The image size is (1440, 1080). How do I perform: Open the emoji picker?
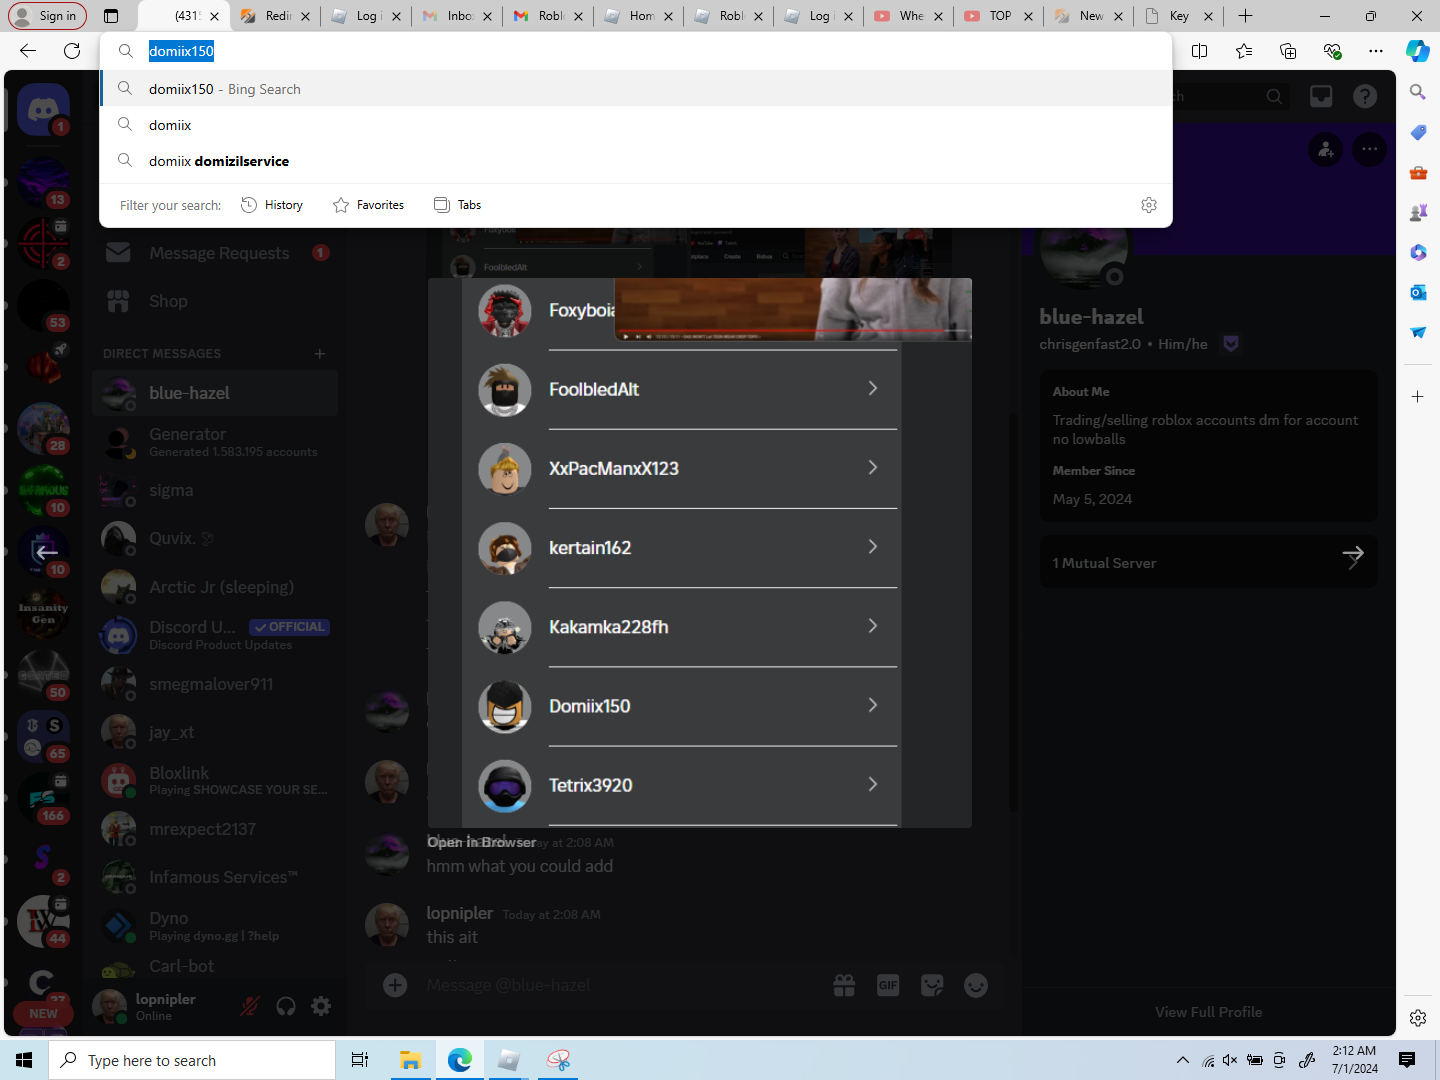pyautogui.click(x=976, y=985)
